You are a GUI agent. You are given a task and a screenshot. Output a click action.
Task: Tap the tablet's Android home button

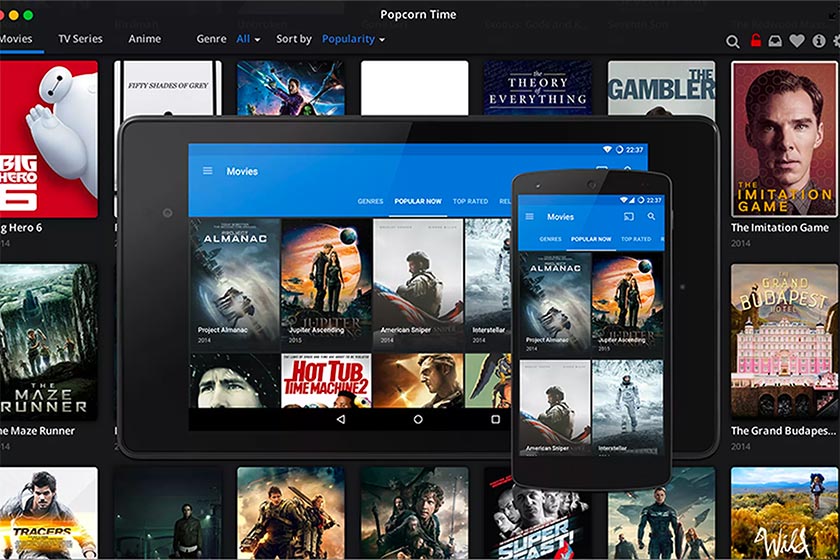(418, 419)
